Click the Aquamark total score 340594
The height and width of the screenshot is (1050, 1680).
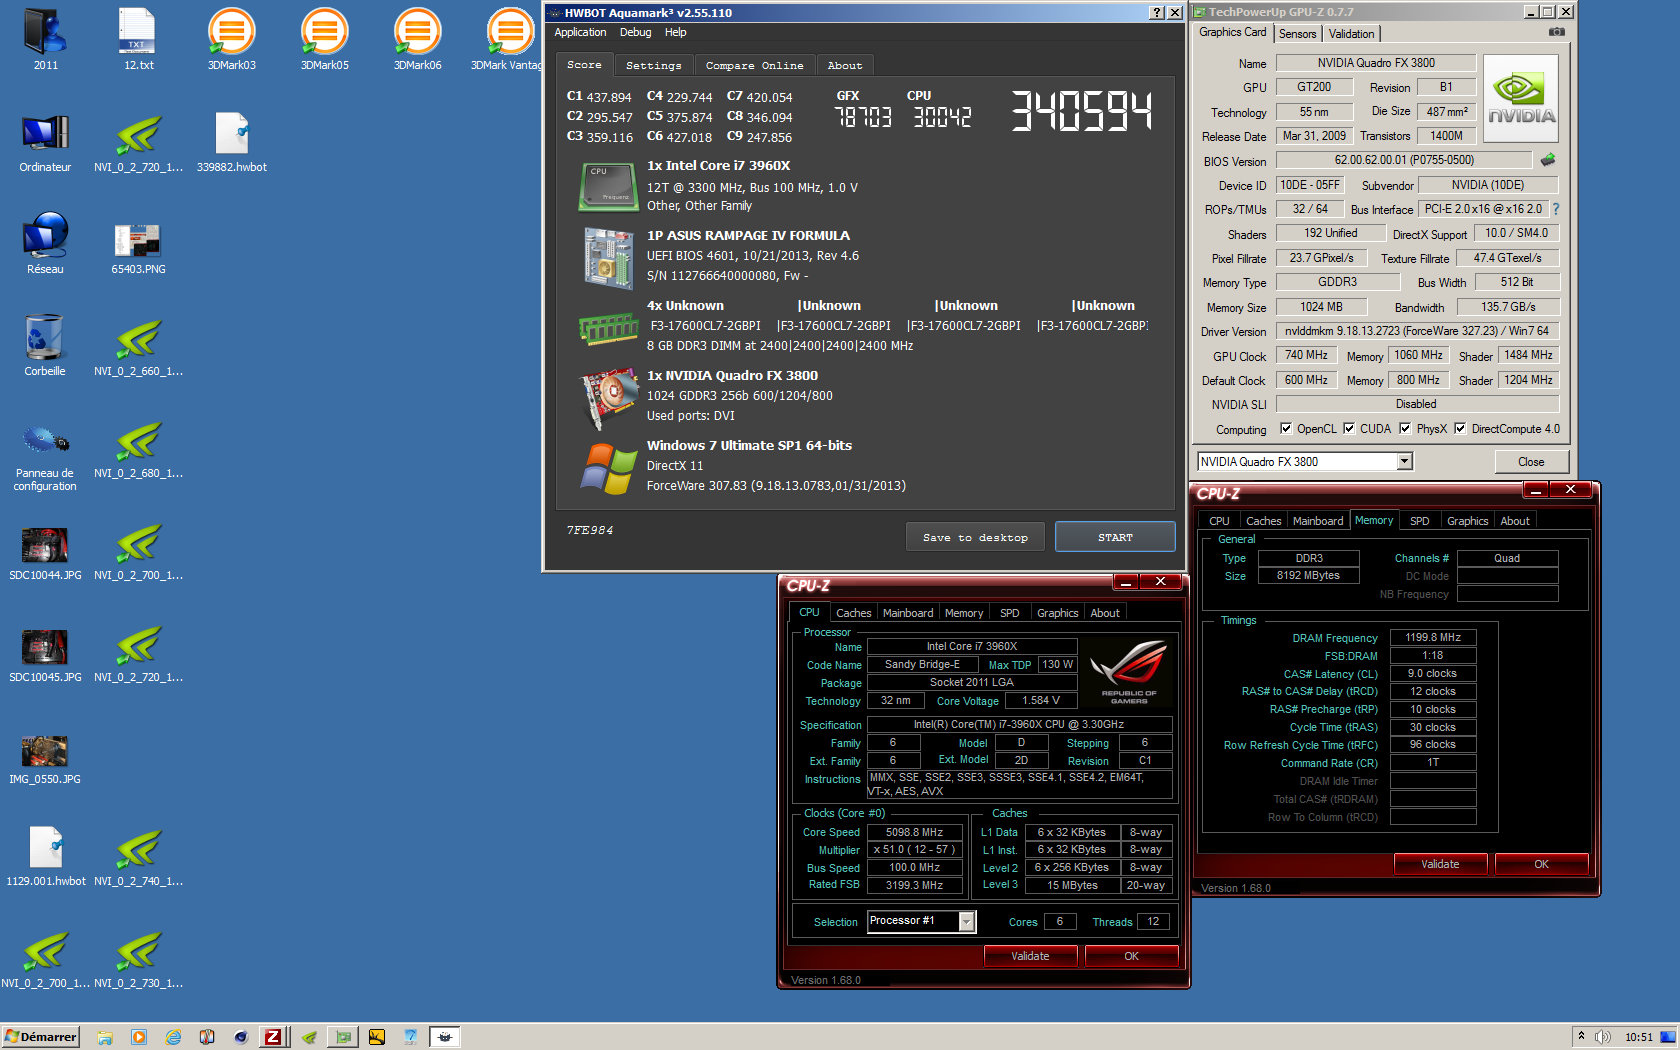click(1082, 110)
